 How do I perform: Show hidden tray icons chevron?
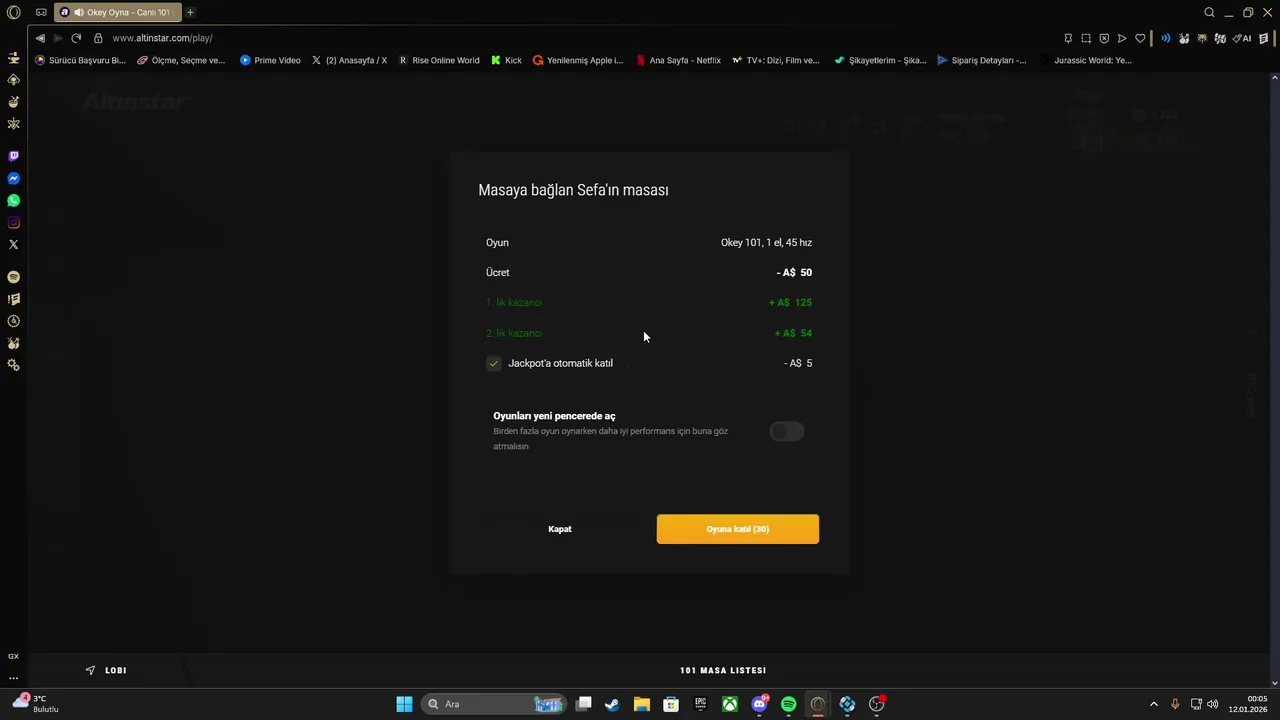point(1153,704)
